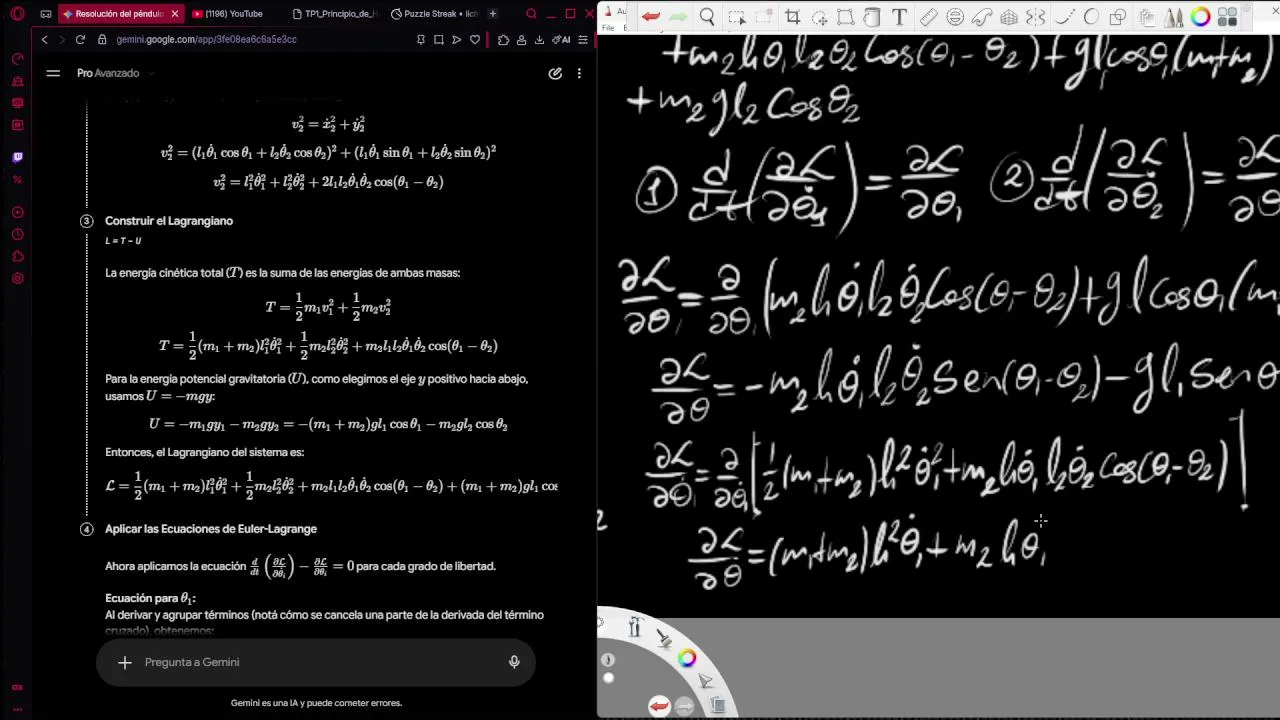
Task: Open the Draw Style shapes tool
Action: pos(1117,18)
